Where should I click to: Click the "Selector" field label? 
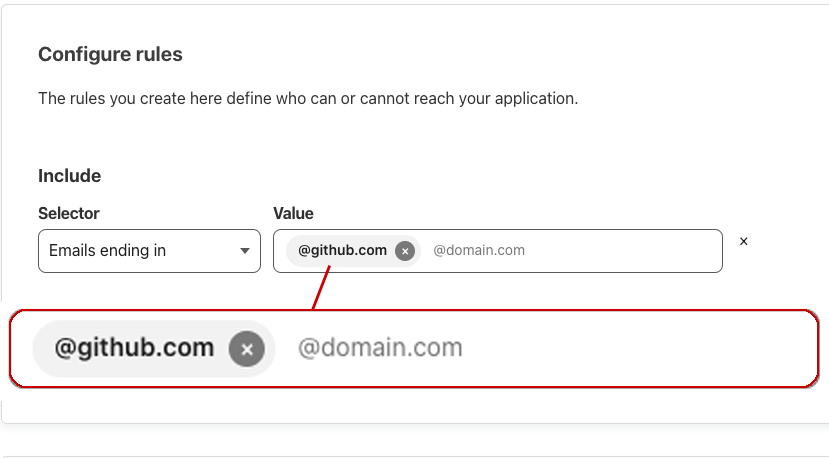pos(68,213)
